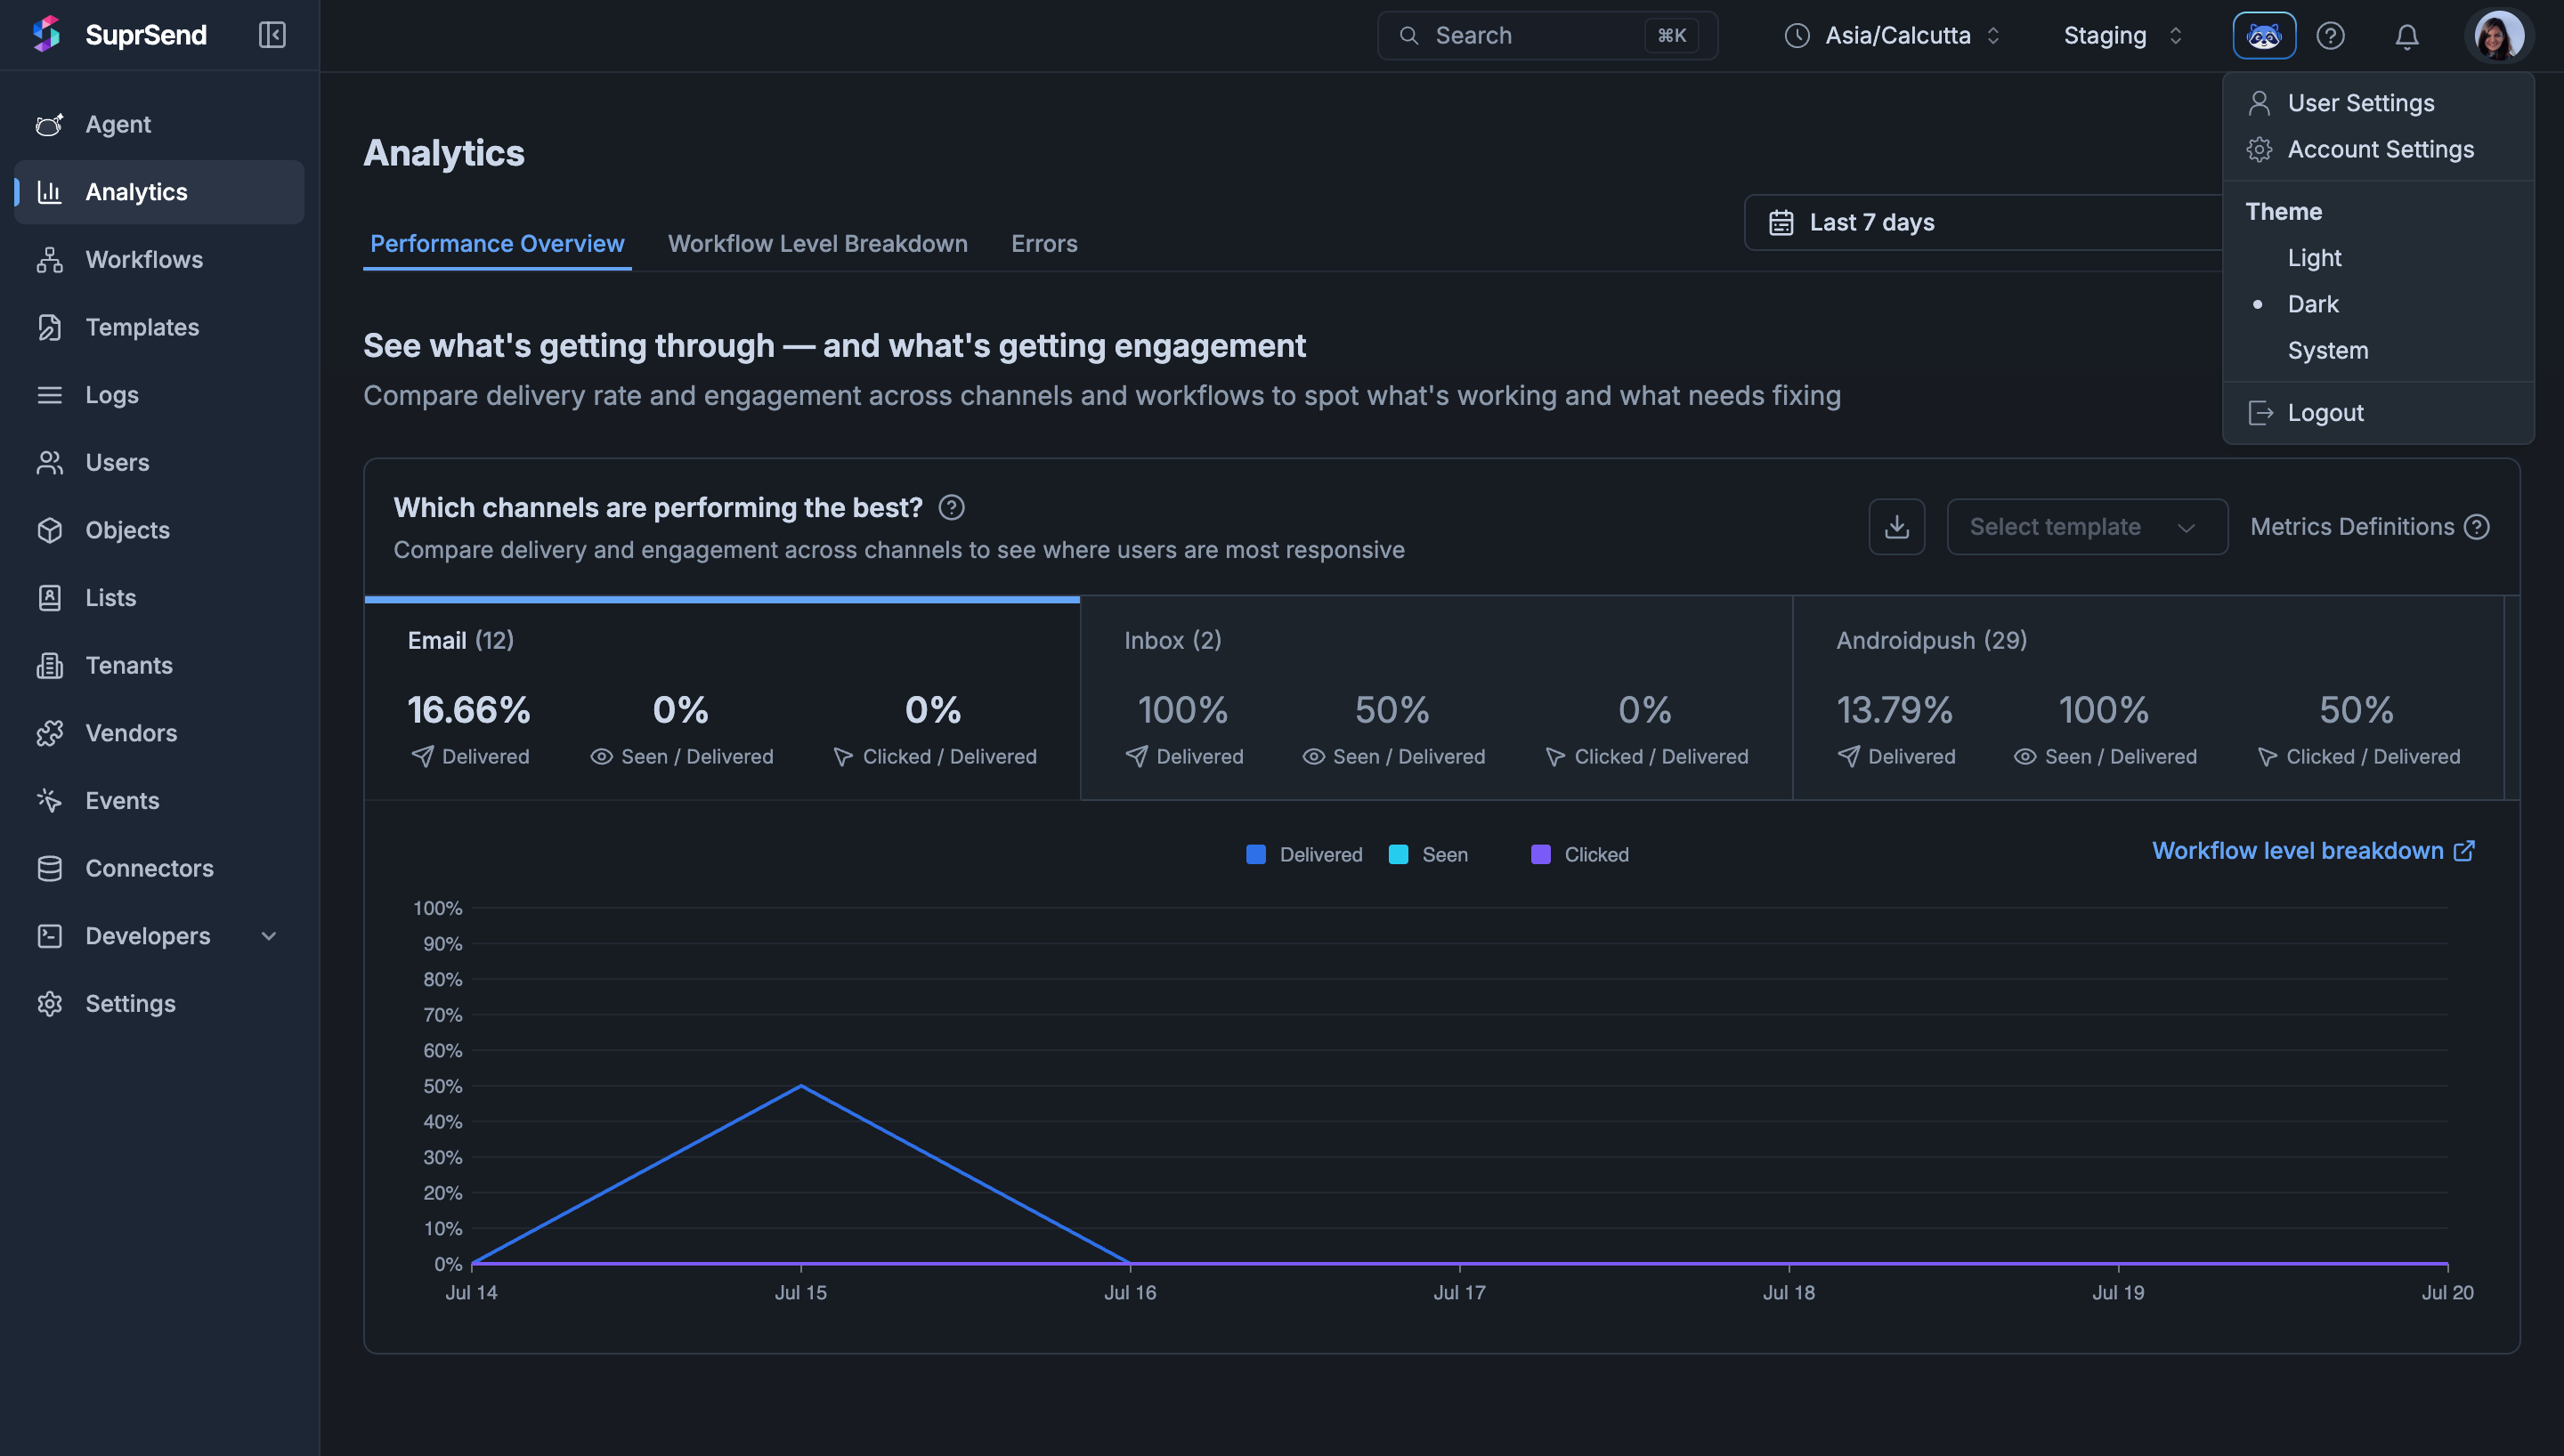2564x1456 pixels.
Task: Open the Select template dropdown
Action: pos(2087,527)
